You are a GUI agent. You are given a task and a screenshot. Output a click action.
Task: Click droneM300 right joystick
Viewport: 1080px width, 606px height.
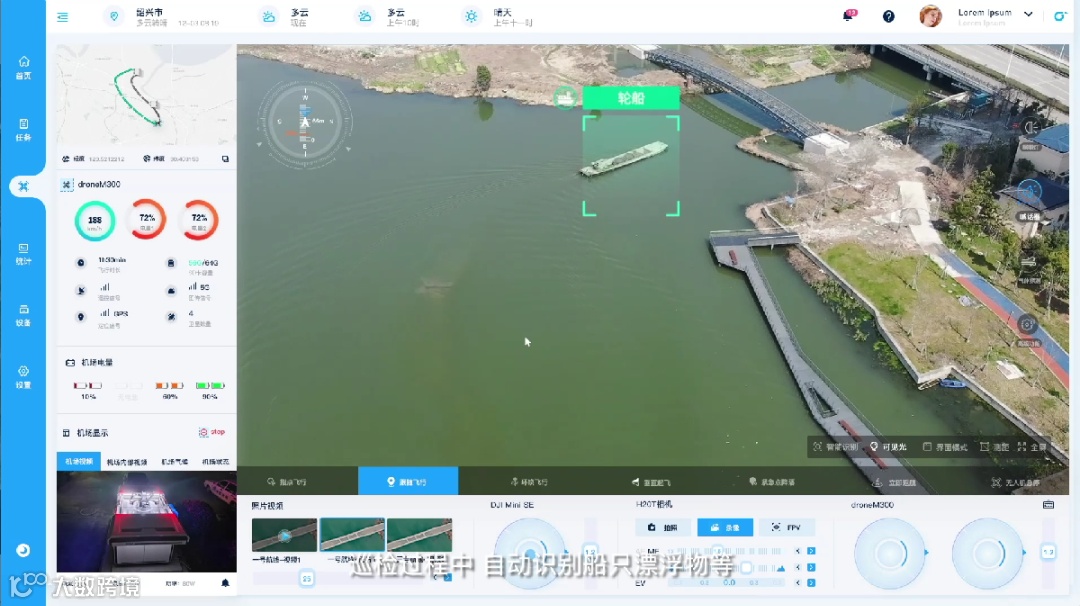pyautogui.click(x=987, y=553)
